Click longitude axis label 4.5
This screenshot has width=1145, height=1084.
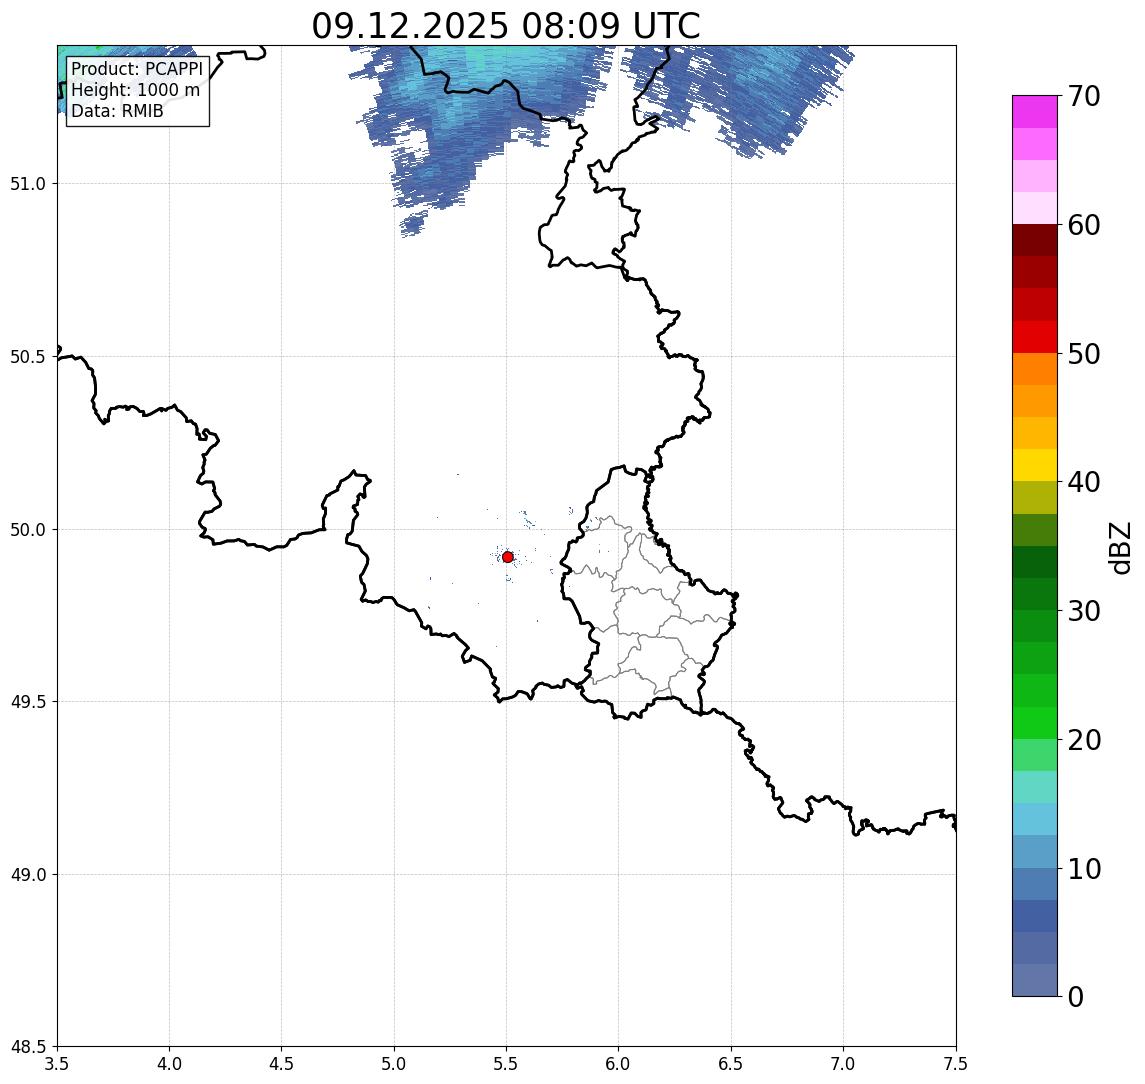click(x=282, y=1064)
